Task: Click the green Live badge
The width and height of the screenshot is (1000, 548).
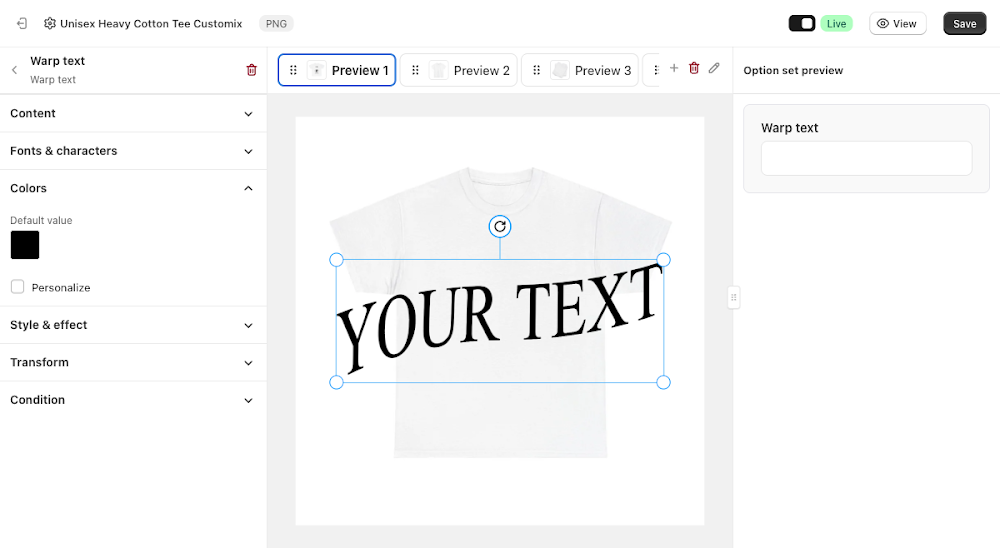Action: pyautogui.click(x=836, y=24)
